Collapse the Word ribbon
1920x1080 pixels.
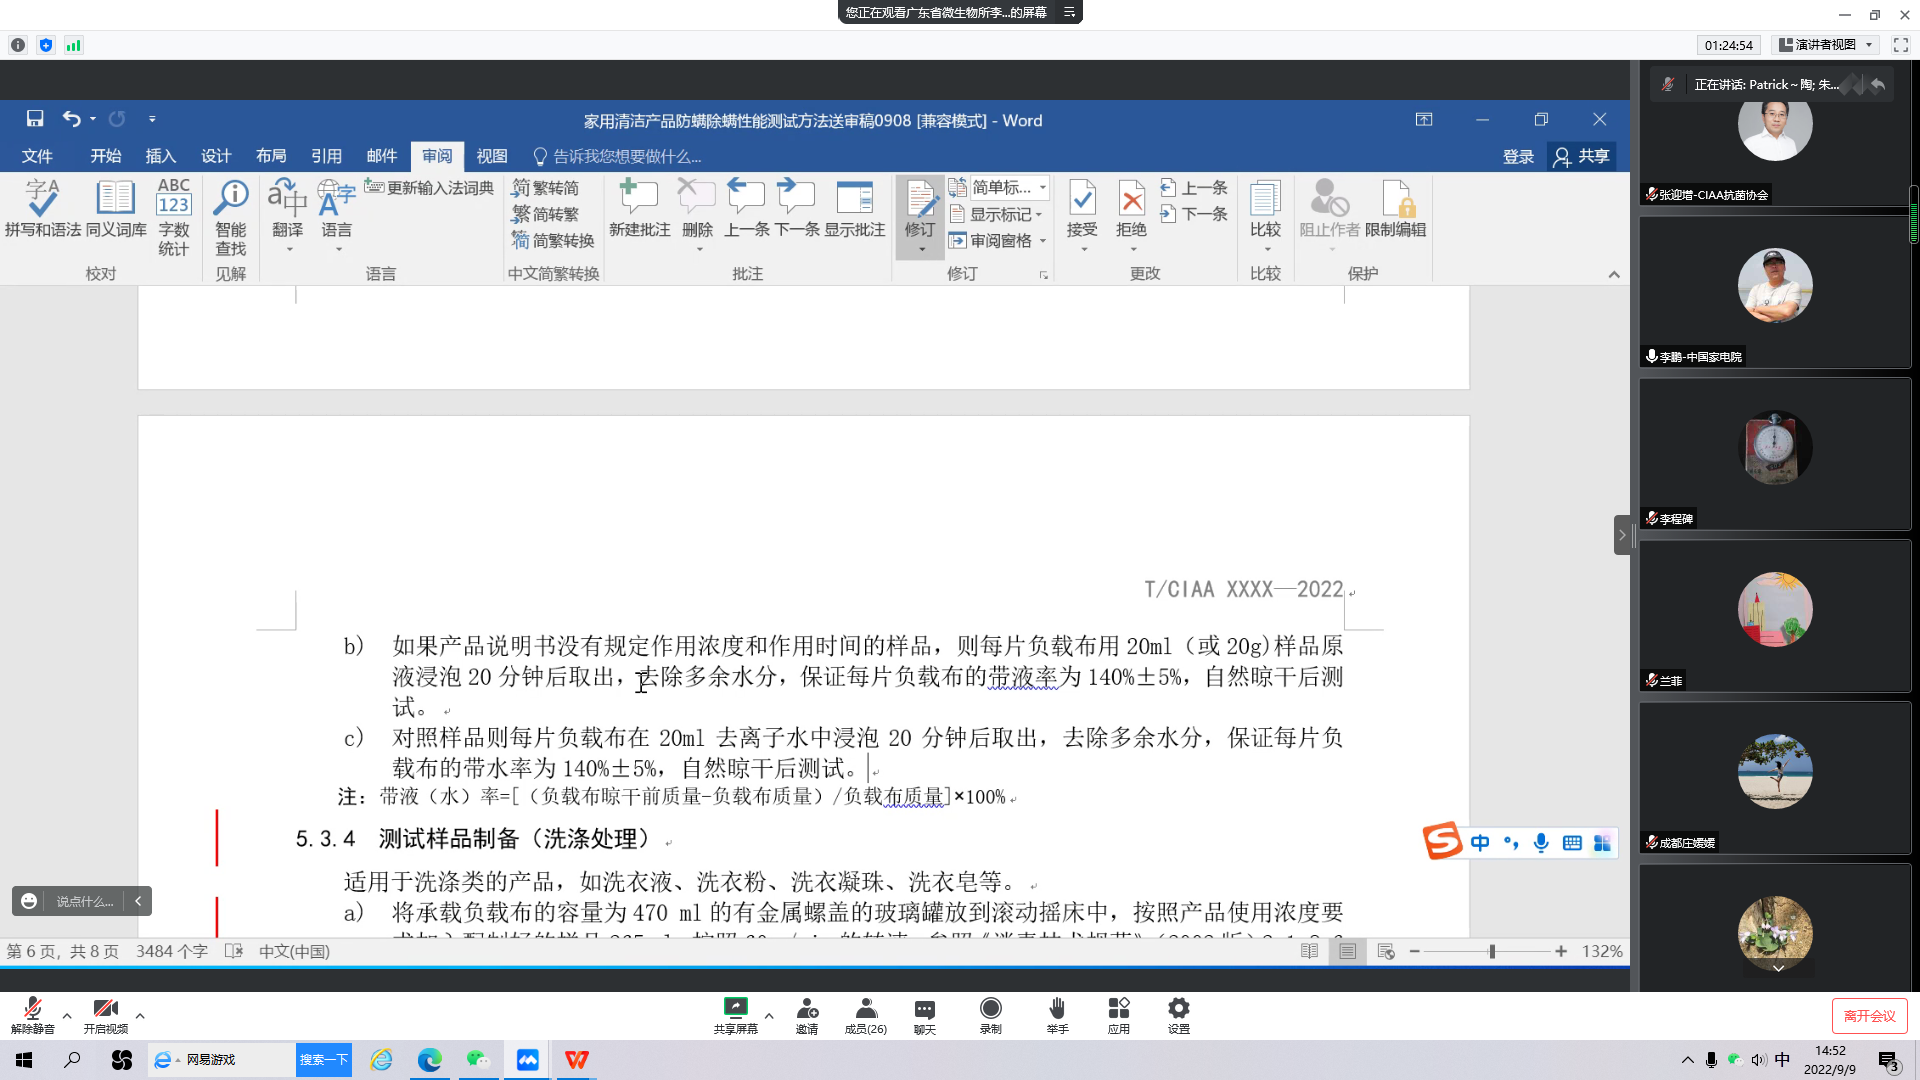point(1614,274)
